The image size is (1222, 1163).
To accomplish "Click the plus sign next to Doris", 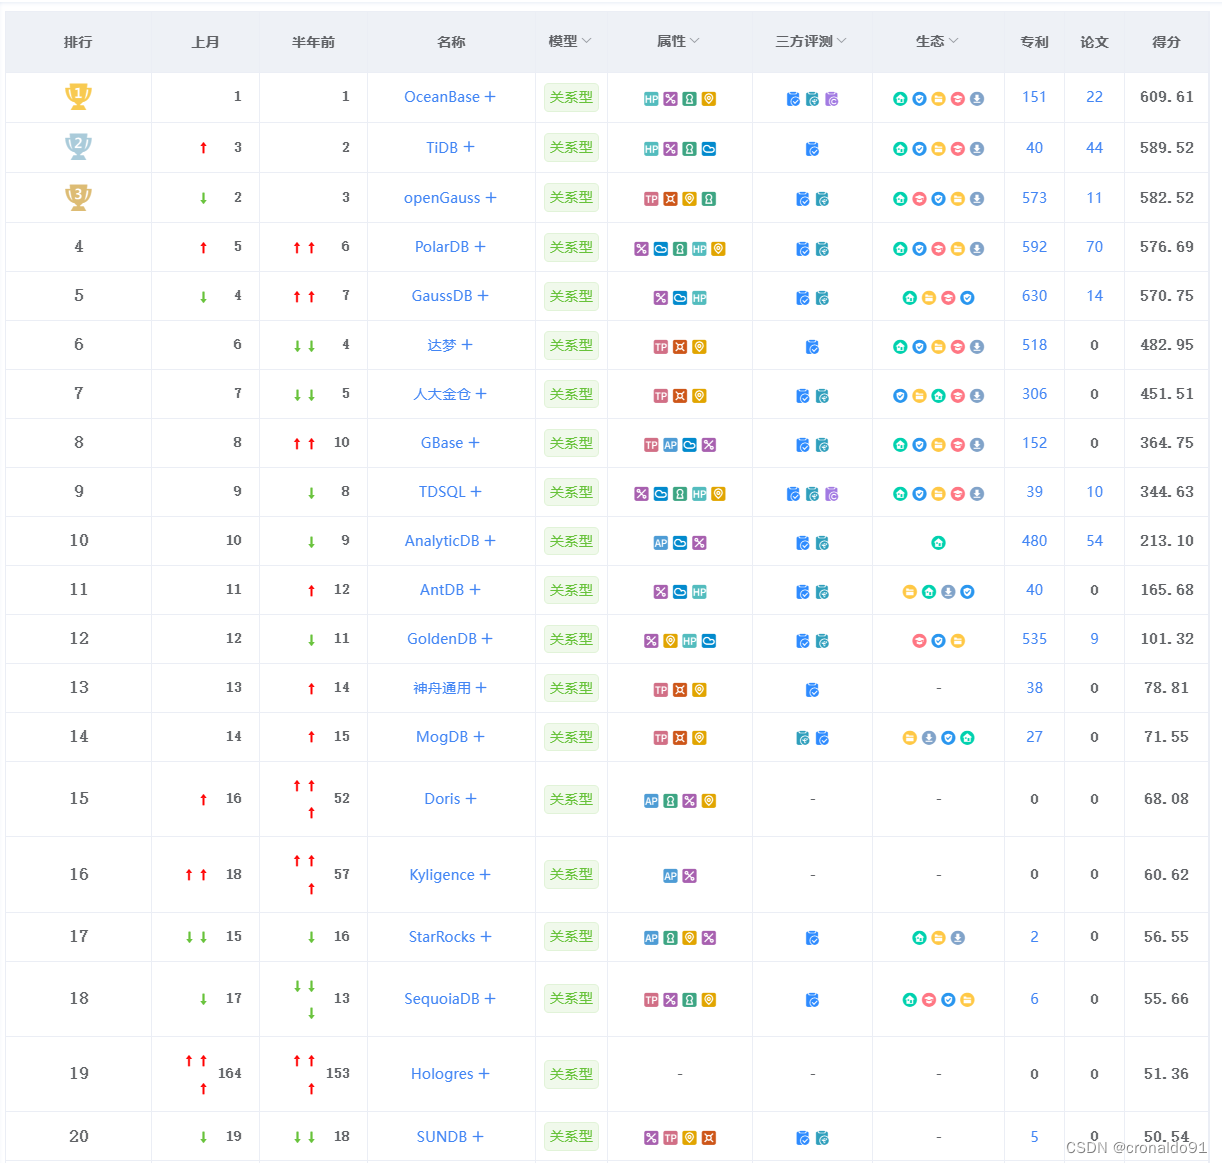I will point(471,799).
